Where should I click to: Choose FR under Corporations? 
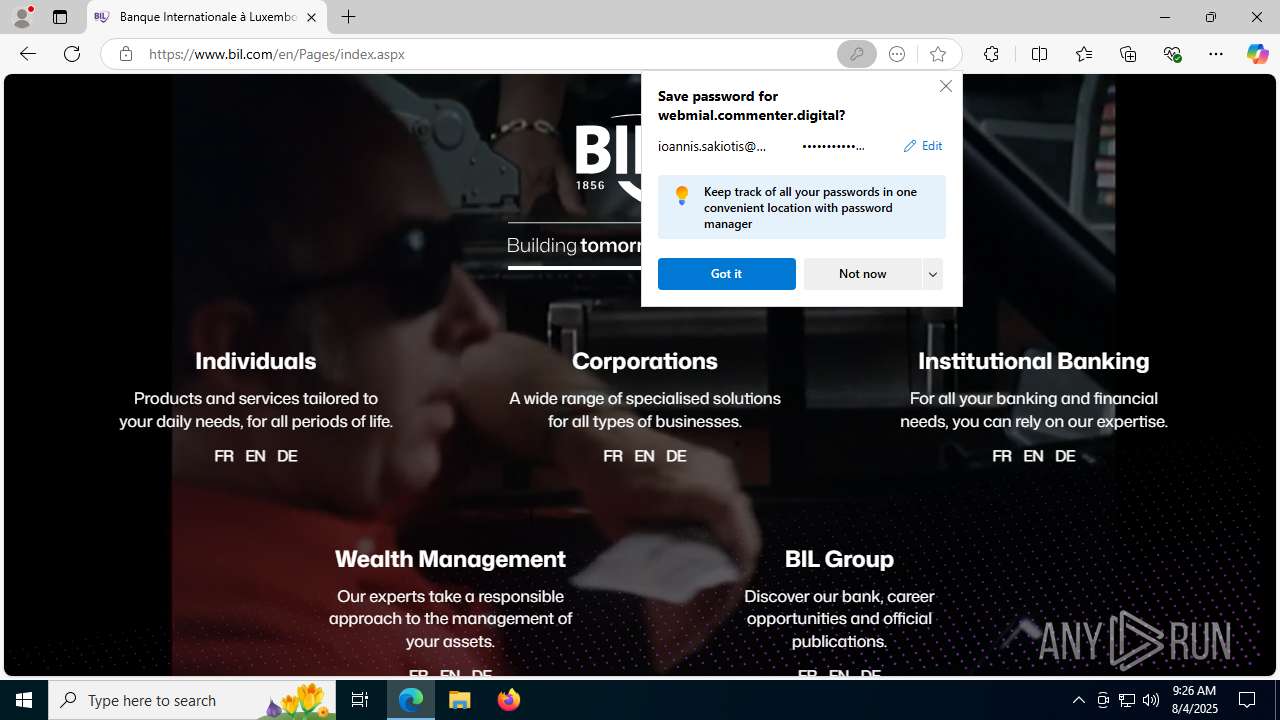click(613, 456)
